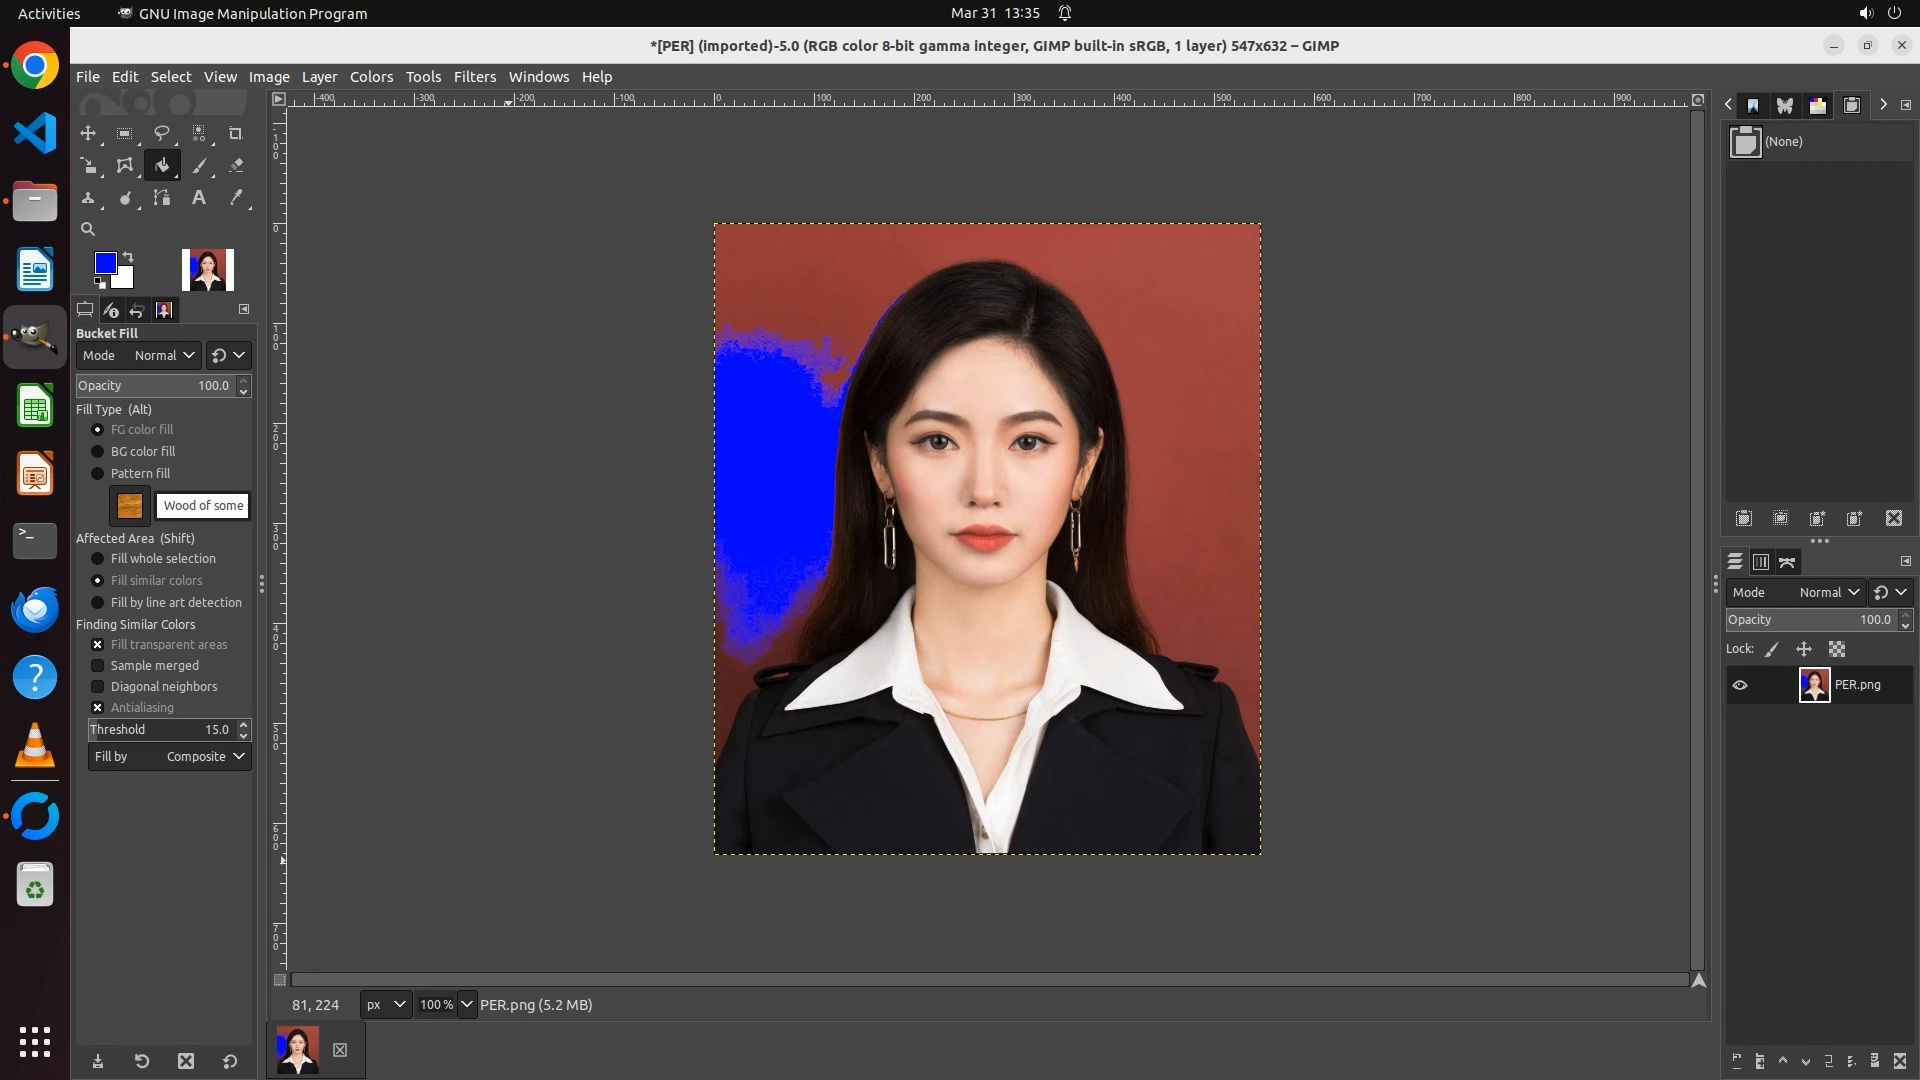Viewport: 1920px width, 1080px height.
Task: Select the Text tool
Action: click(x=199, y=198)
